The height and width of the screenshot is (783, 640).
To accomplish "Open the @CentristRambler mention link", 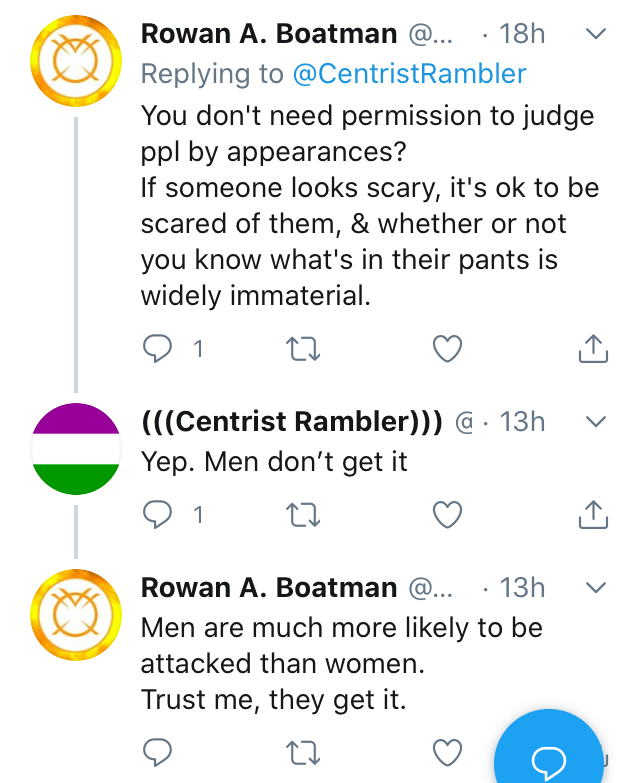I will [409, 73].
